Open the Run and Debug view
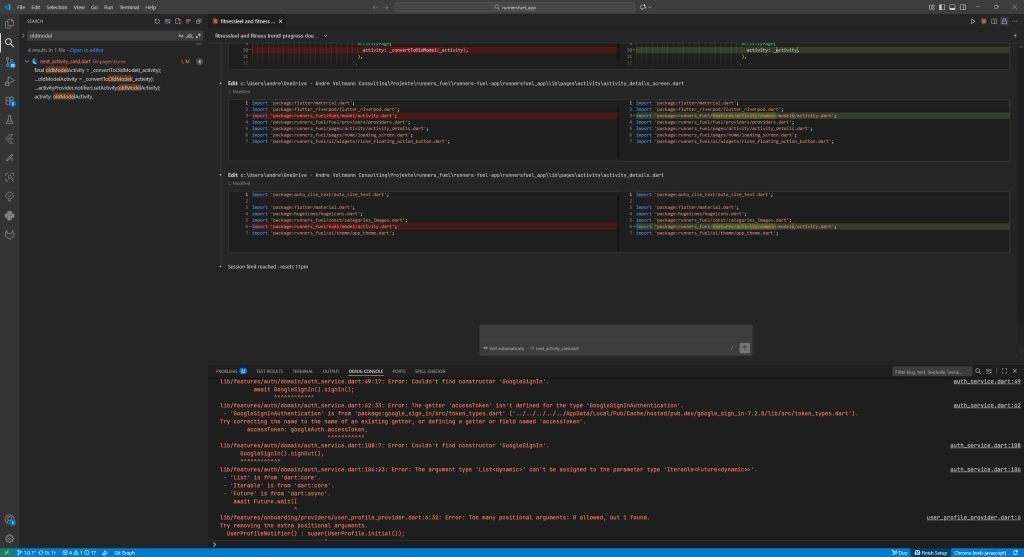The image size is (1024, 557). pos(9,82)
